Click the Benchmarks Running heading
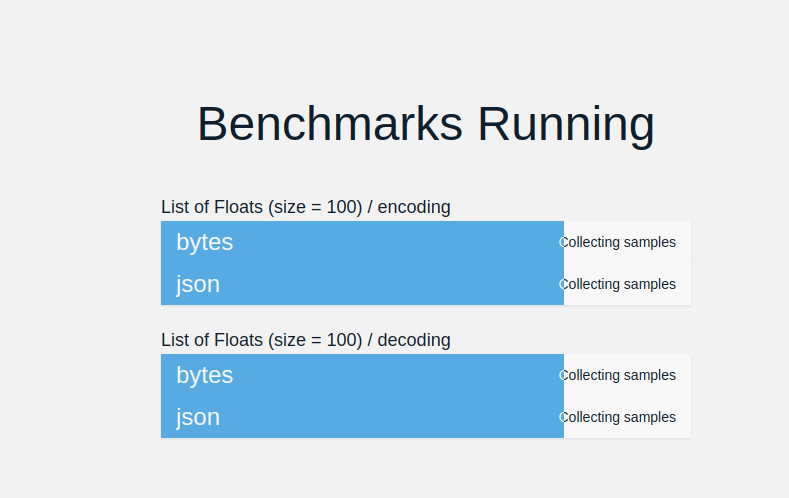This screenshot has width=789, height=498. click(426, 124)
